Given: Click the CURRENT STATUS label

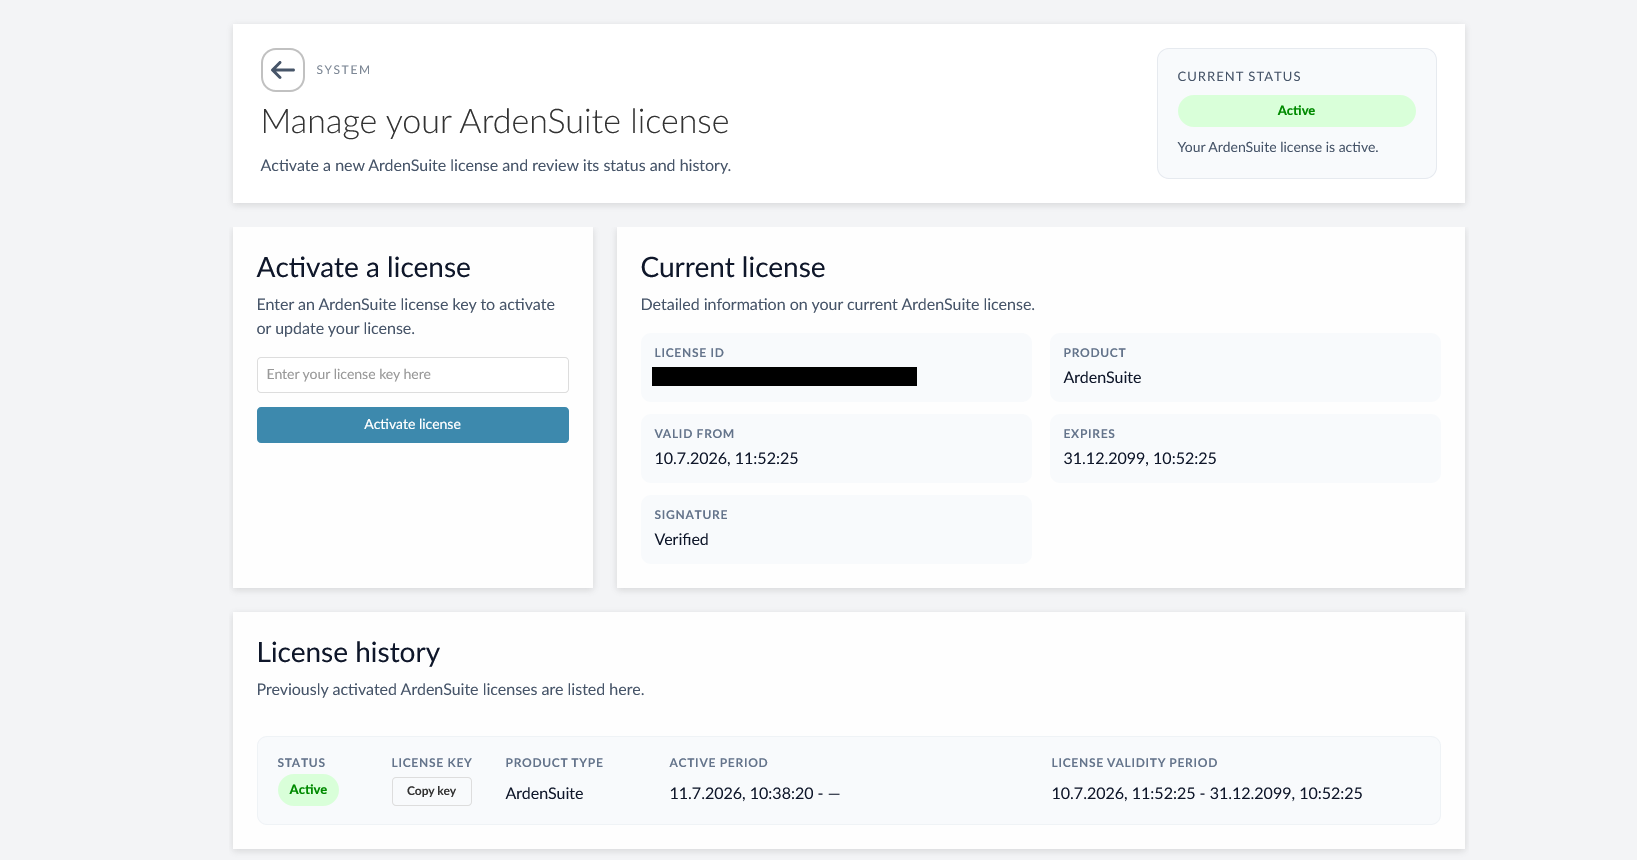Looking at the screenshot, I should (1239, 77).
